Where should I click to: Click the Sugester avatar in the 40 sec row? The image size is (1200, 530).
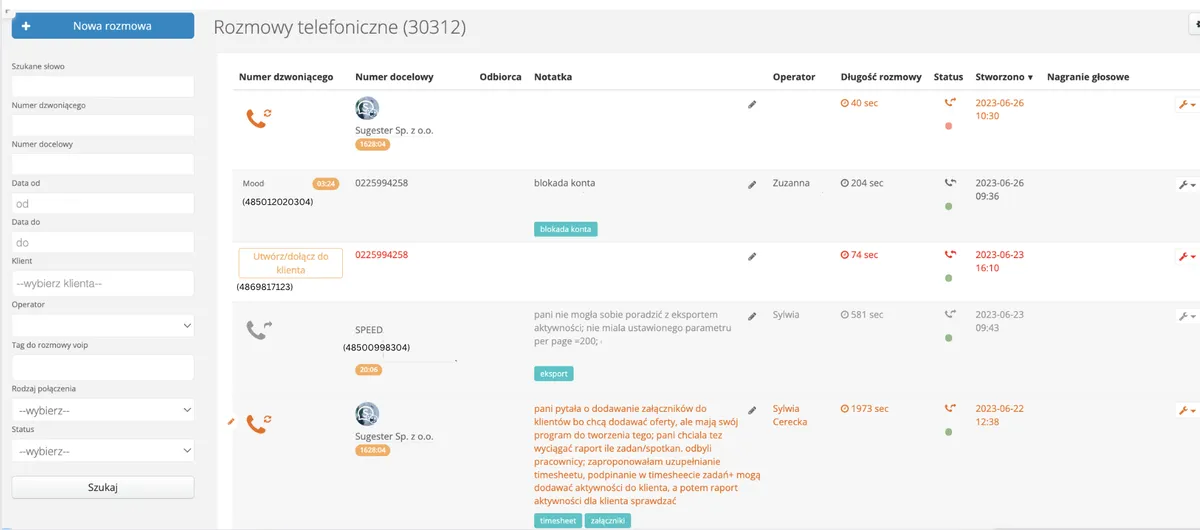pyautogui.click(x=367, y=108)
